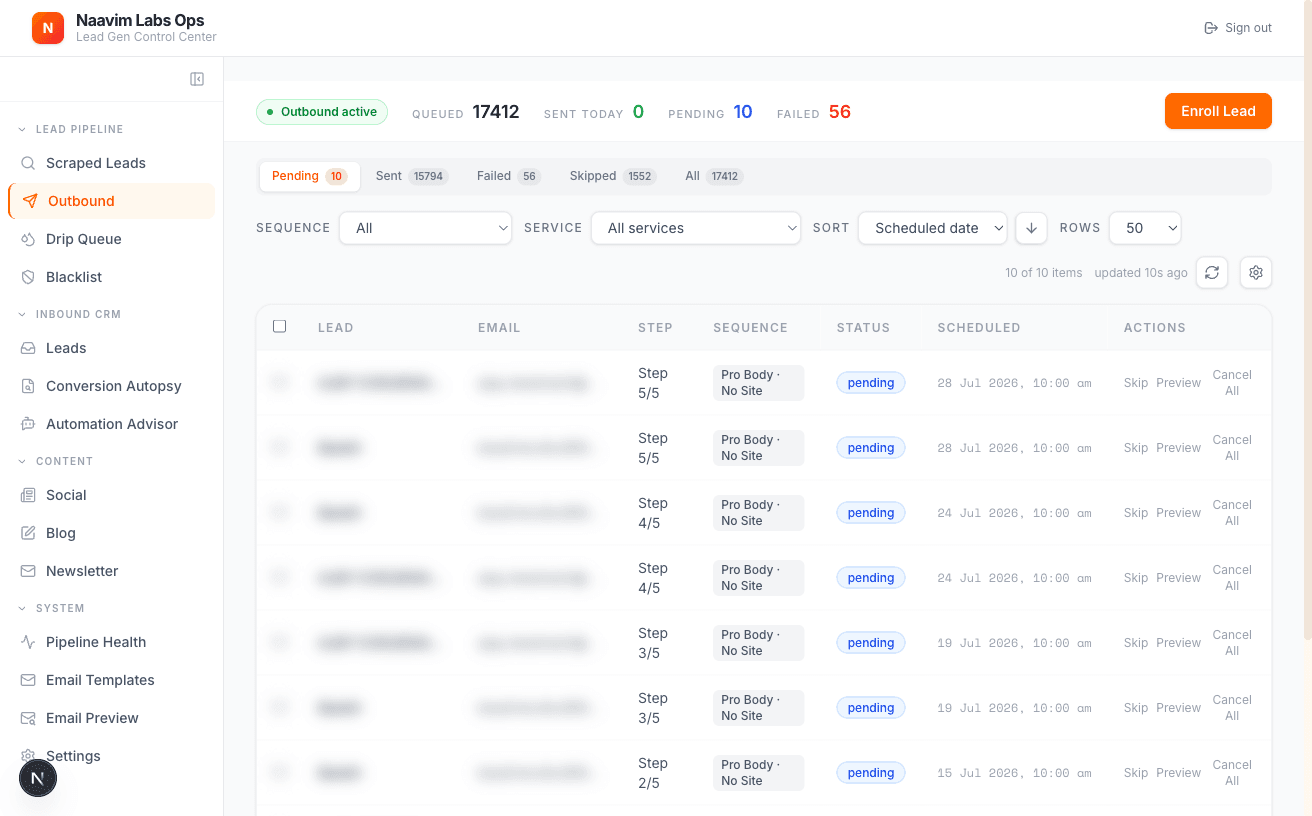
Task: Open the Sequence dropdown showing All
Action: coord(425,228)
